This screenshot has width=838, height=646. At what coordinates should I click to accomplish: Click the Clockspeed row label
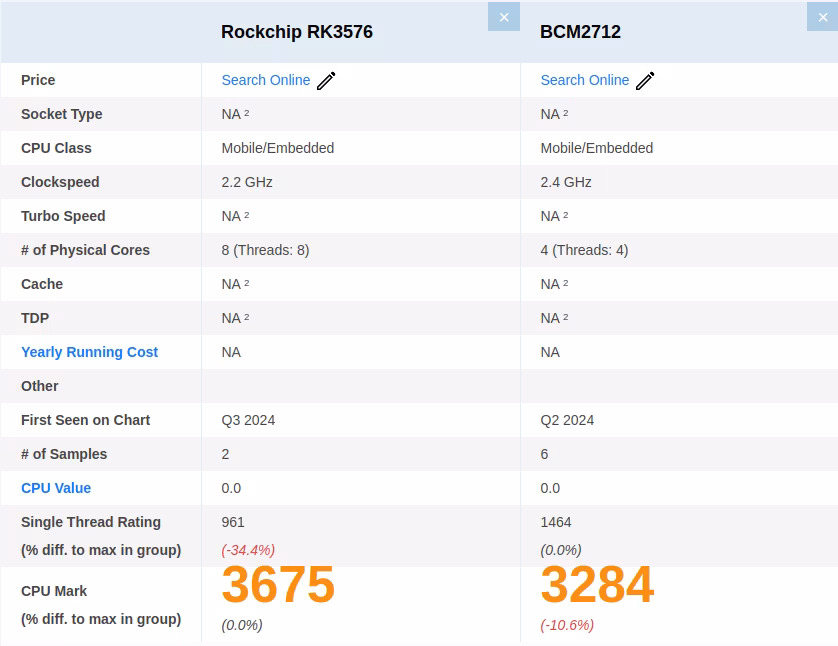point(60,182)
